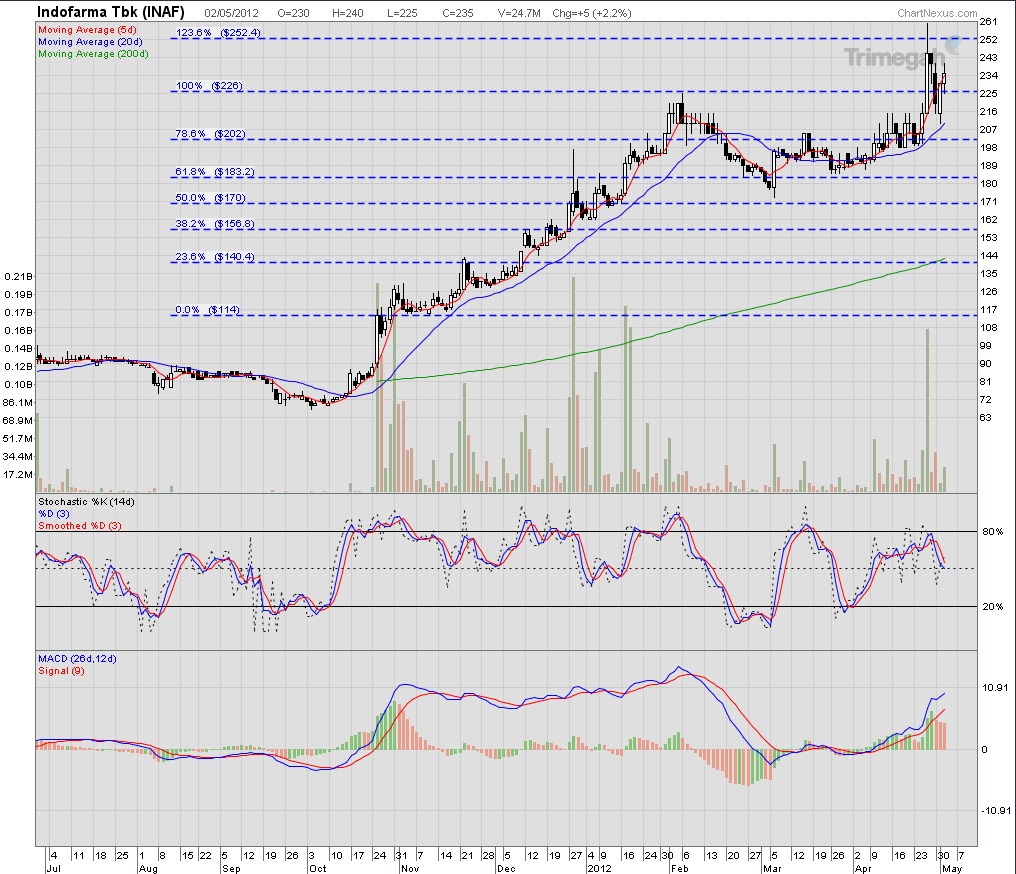
Task: Click the Sep month label on timeline
Action: coord(231,868)
